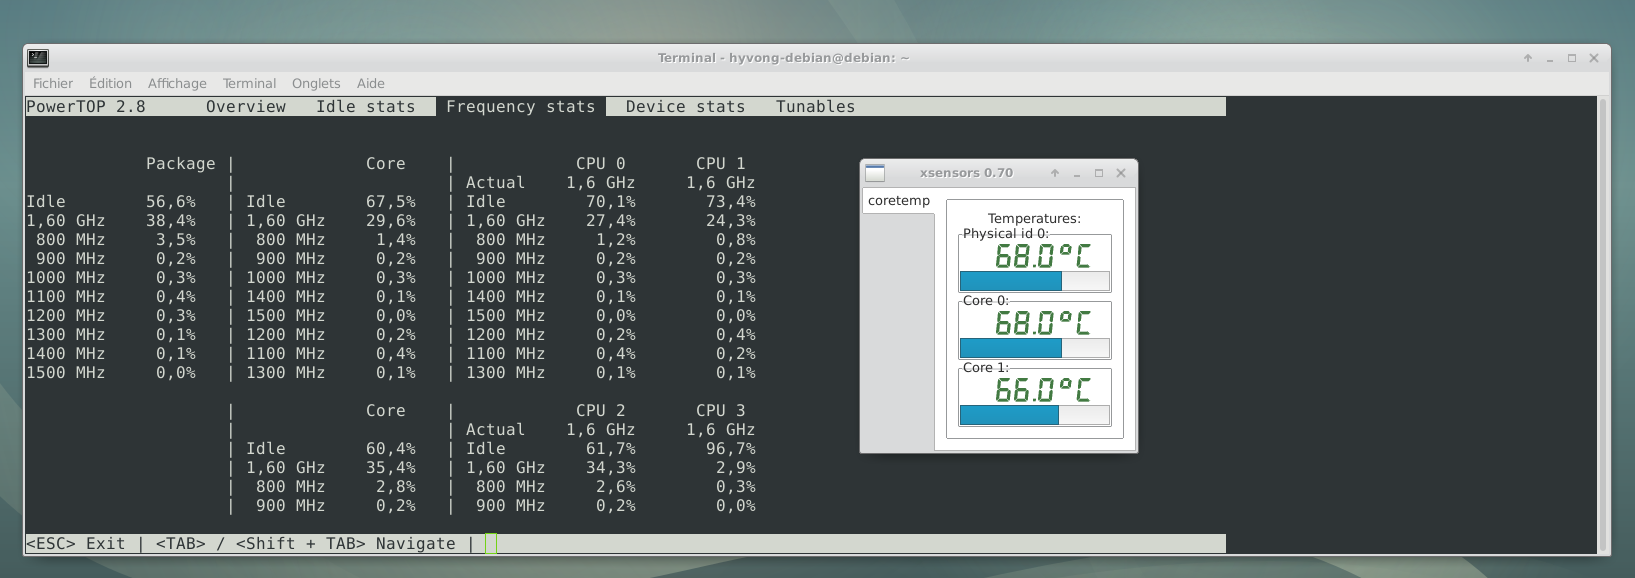Roll up the terminal window with arrow icon

pyautogui.click(x=1527, y=58)
